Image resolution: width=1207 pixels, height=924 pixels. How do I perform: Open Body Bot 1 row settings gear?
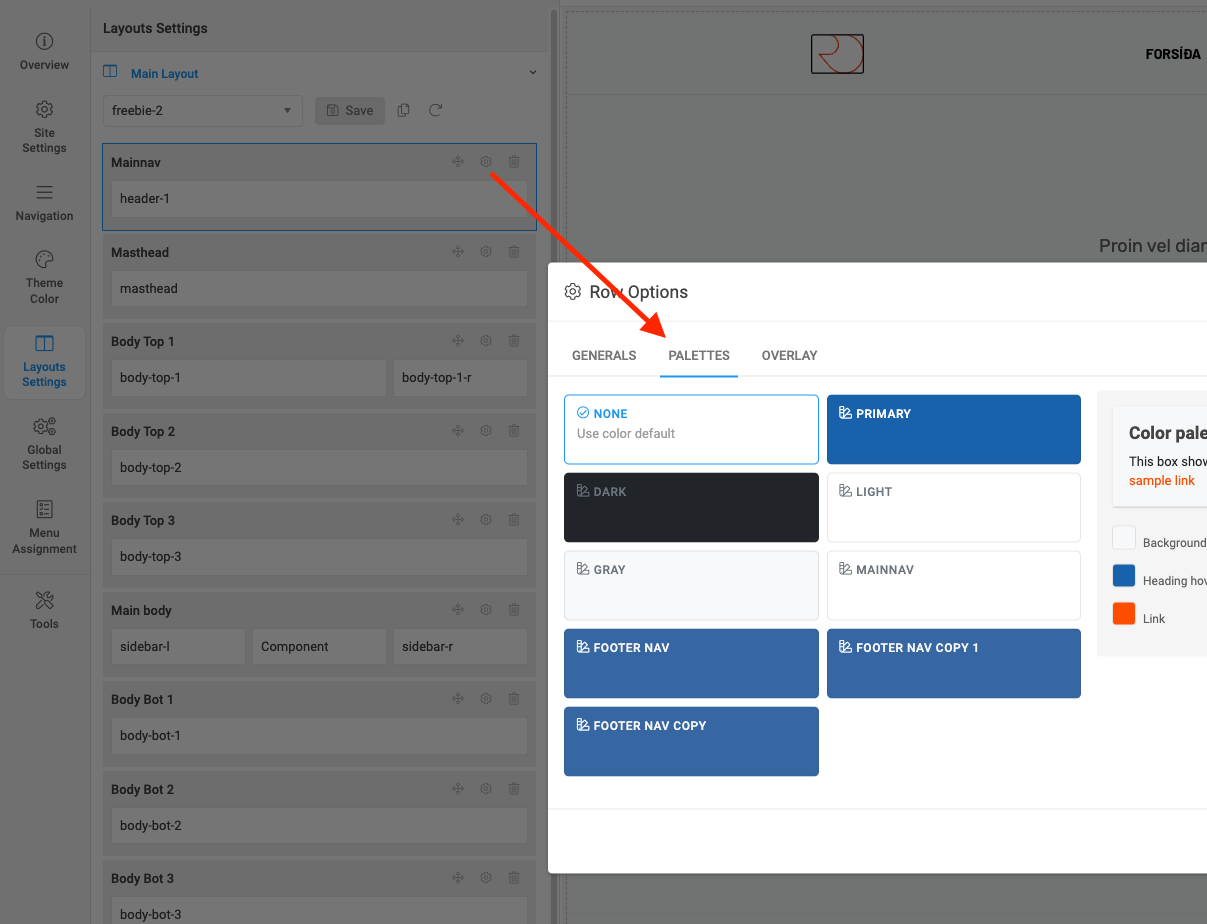click(486, 699)
